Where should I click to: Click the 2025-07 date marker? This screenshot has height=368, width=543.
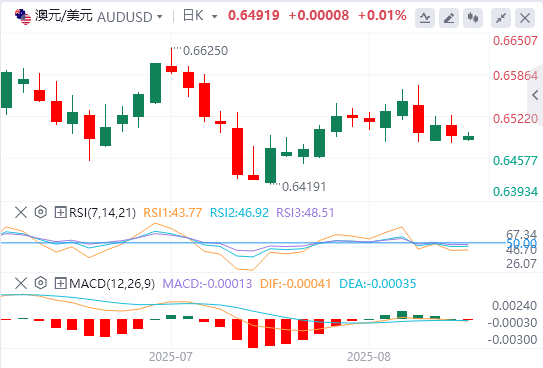(170, 357)
